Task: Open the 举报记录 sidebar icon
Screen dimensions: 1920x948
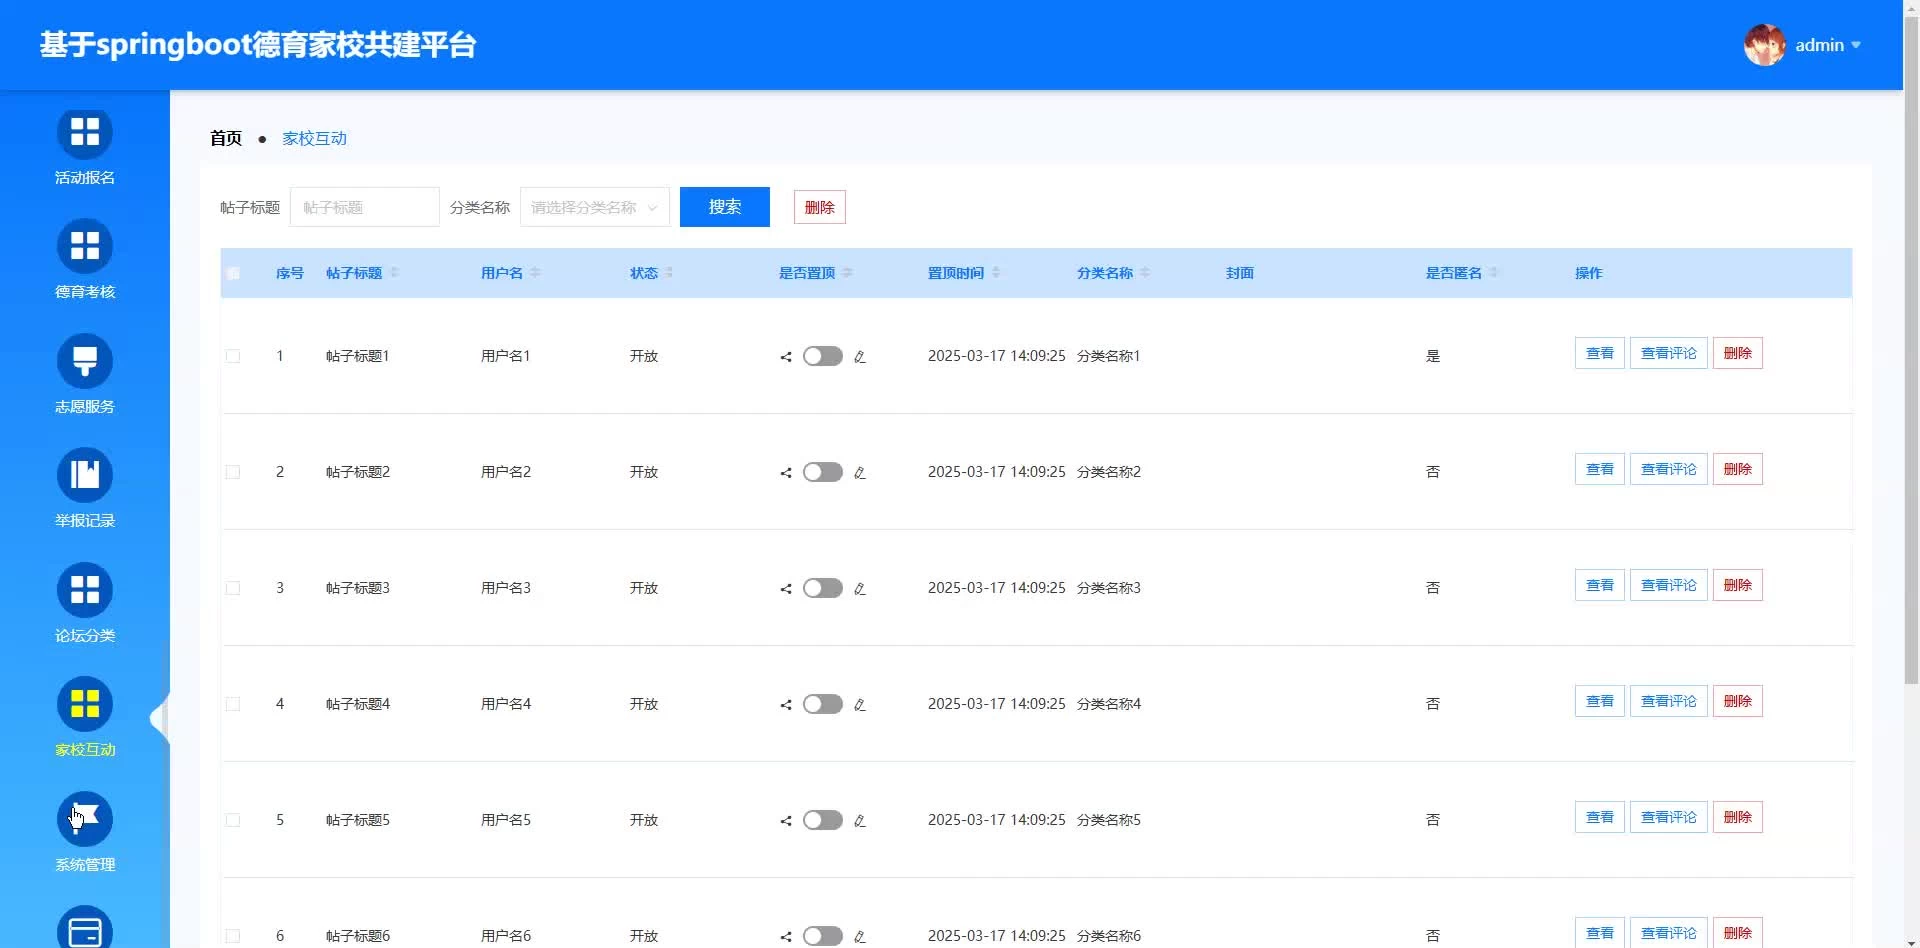Action: coord(85,475)
